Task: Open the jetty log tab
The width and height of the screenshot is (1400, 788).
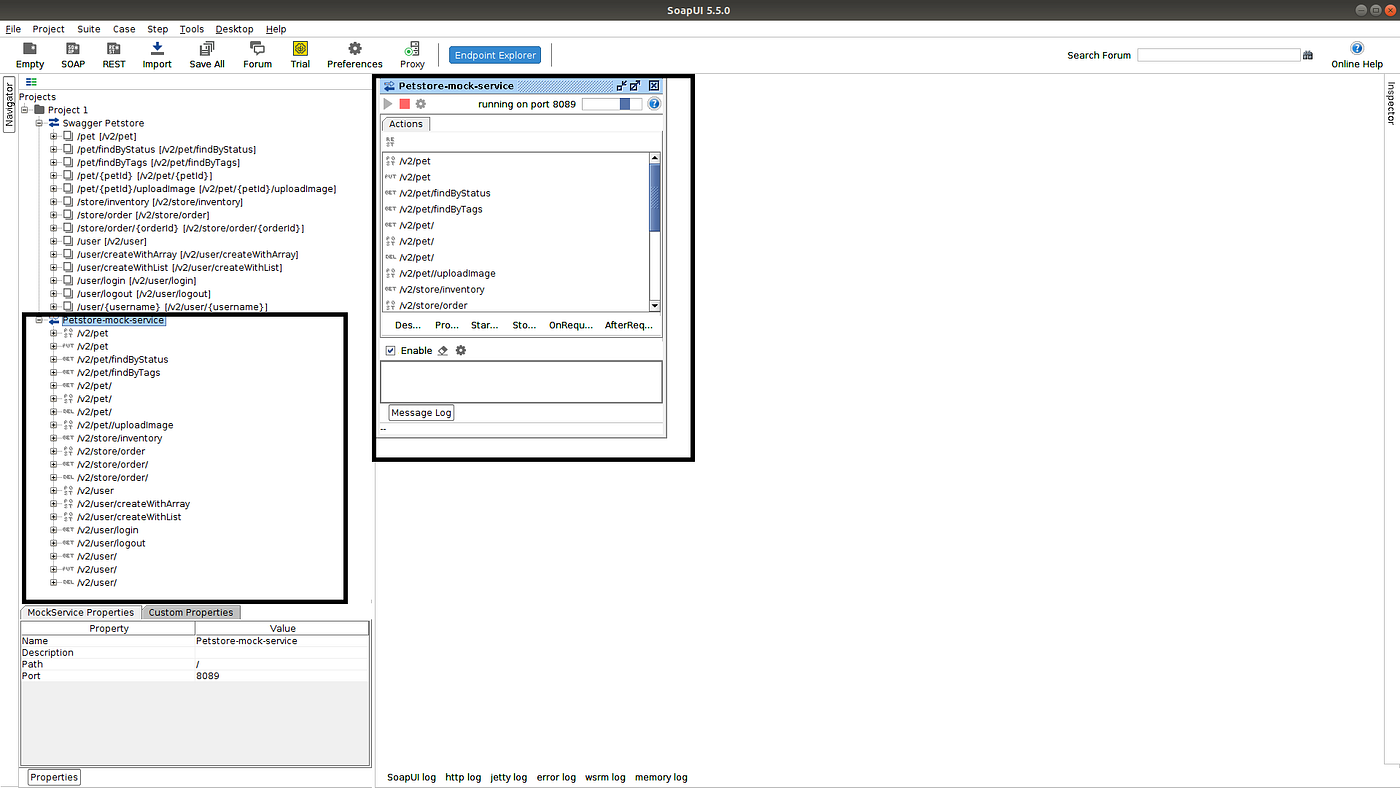Action: pyautogui.click(x=508, y=777)
